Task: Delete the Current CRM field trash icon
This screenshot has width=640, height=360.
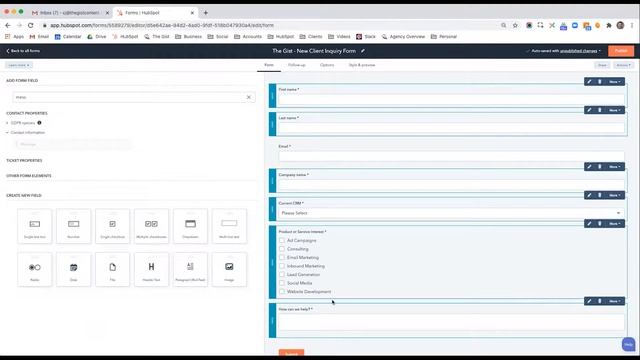Action: (x=600, y=195)
